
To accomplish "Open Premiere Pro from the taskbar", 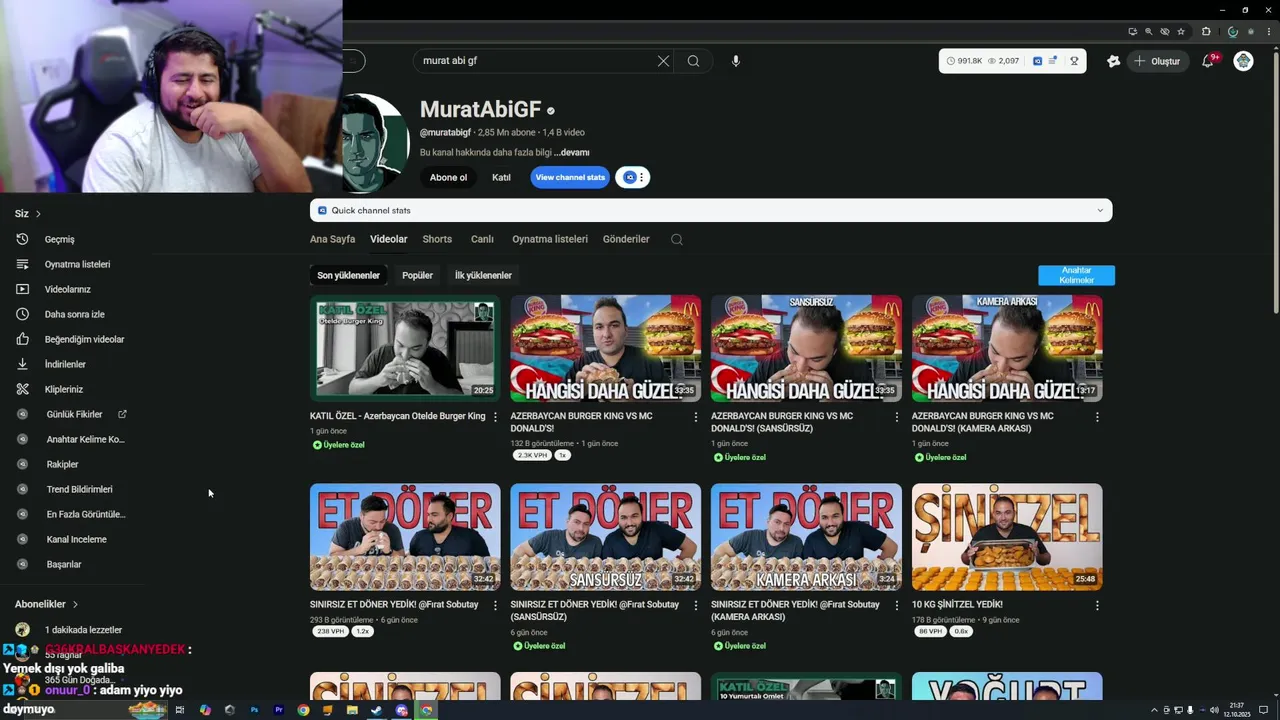I will coord(279,710).
